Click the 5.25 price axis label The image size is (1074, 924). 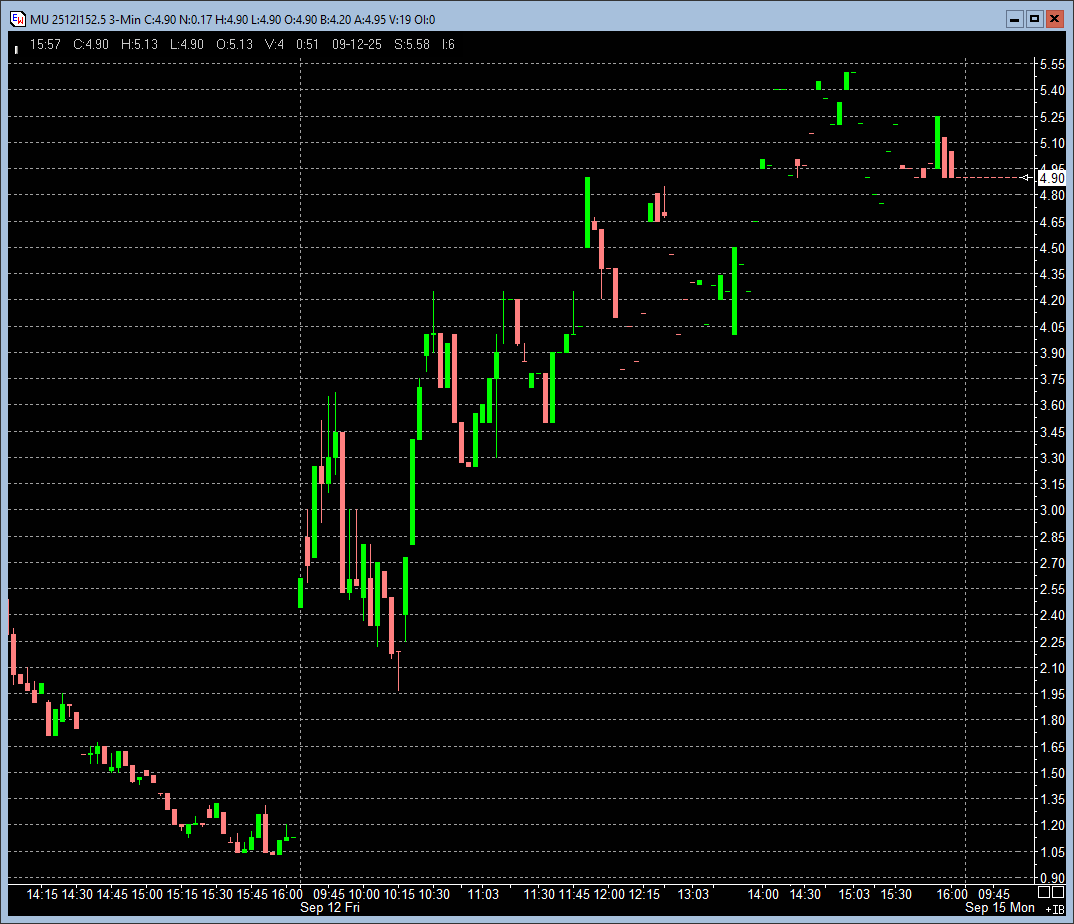pos(1052,117)
